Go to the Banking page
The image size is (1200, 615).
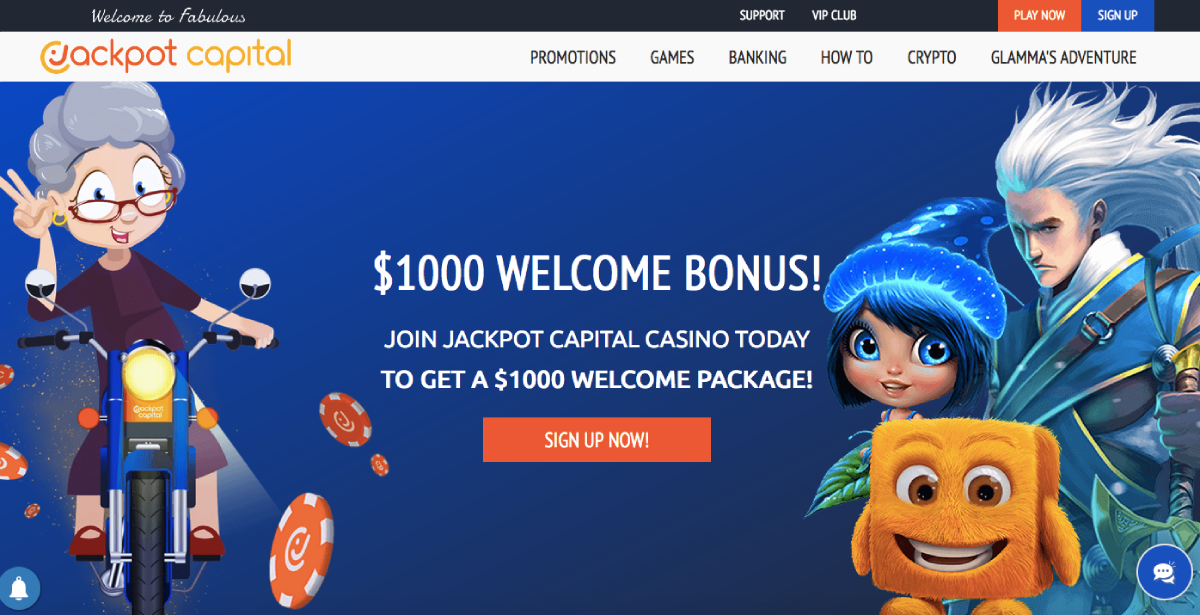coord(757,57)
